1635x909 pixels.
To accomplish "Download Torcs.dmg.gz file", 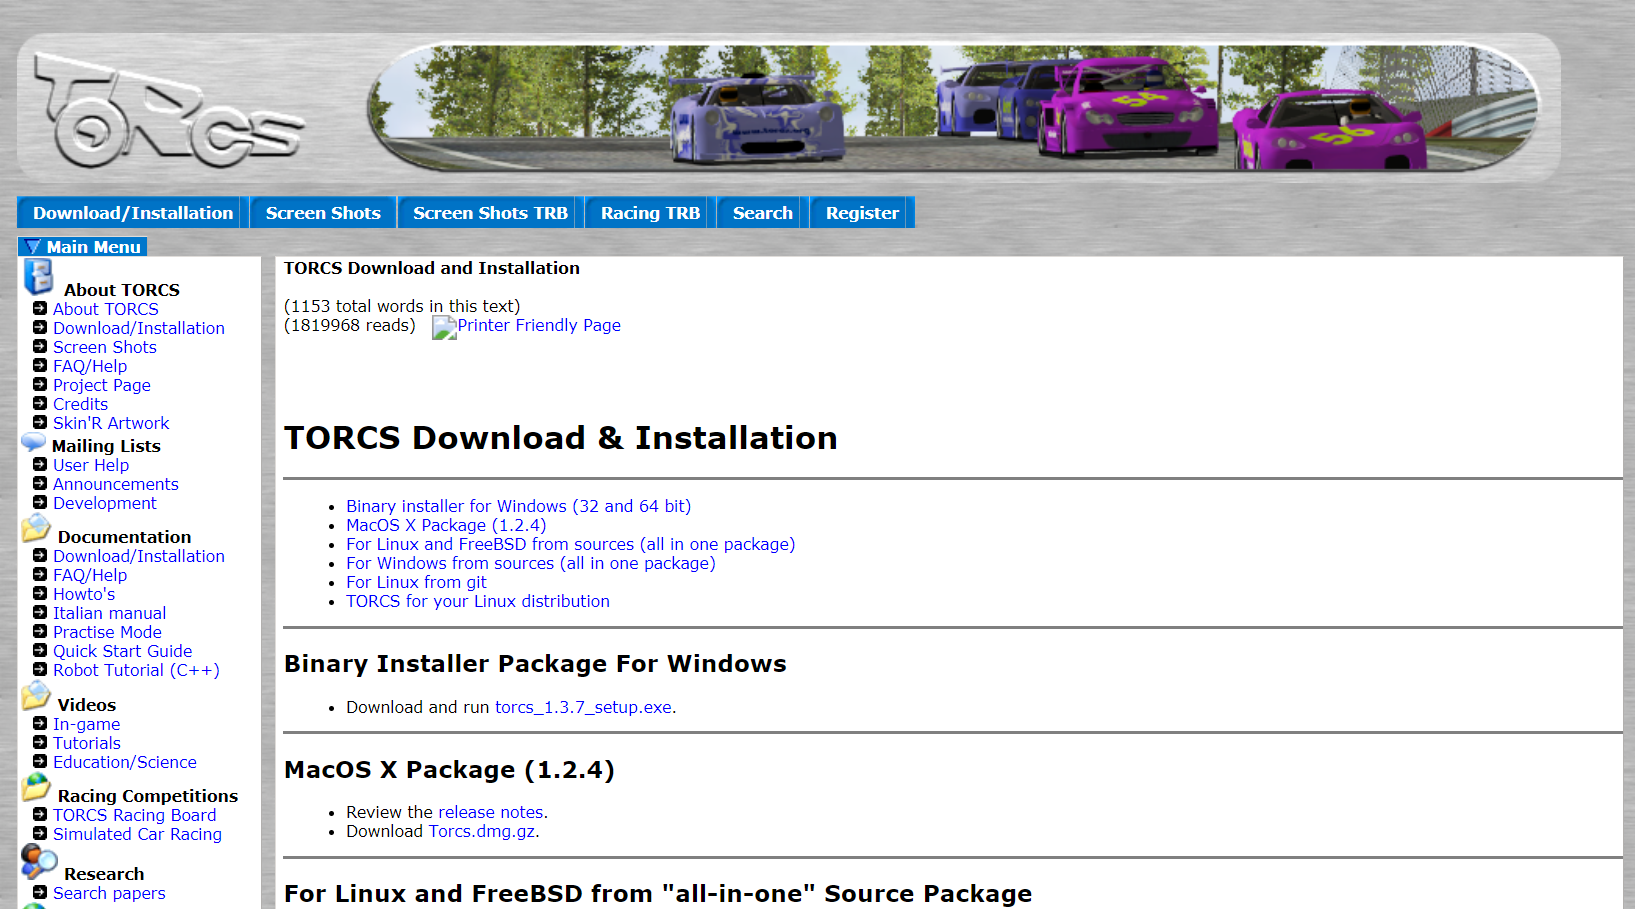I will 482,831.
